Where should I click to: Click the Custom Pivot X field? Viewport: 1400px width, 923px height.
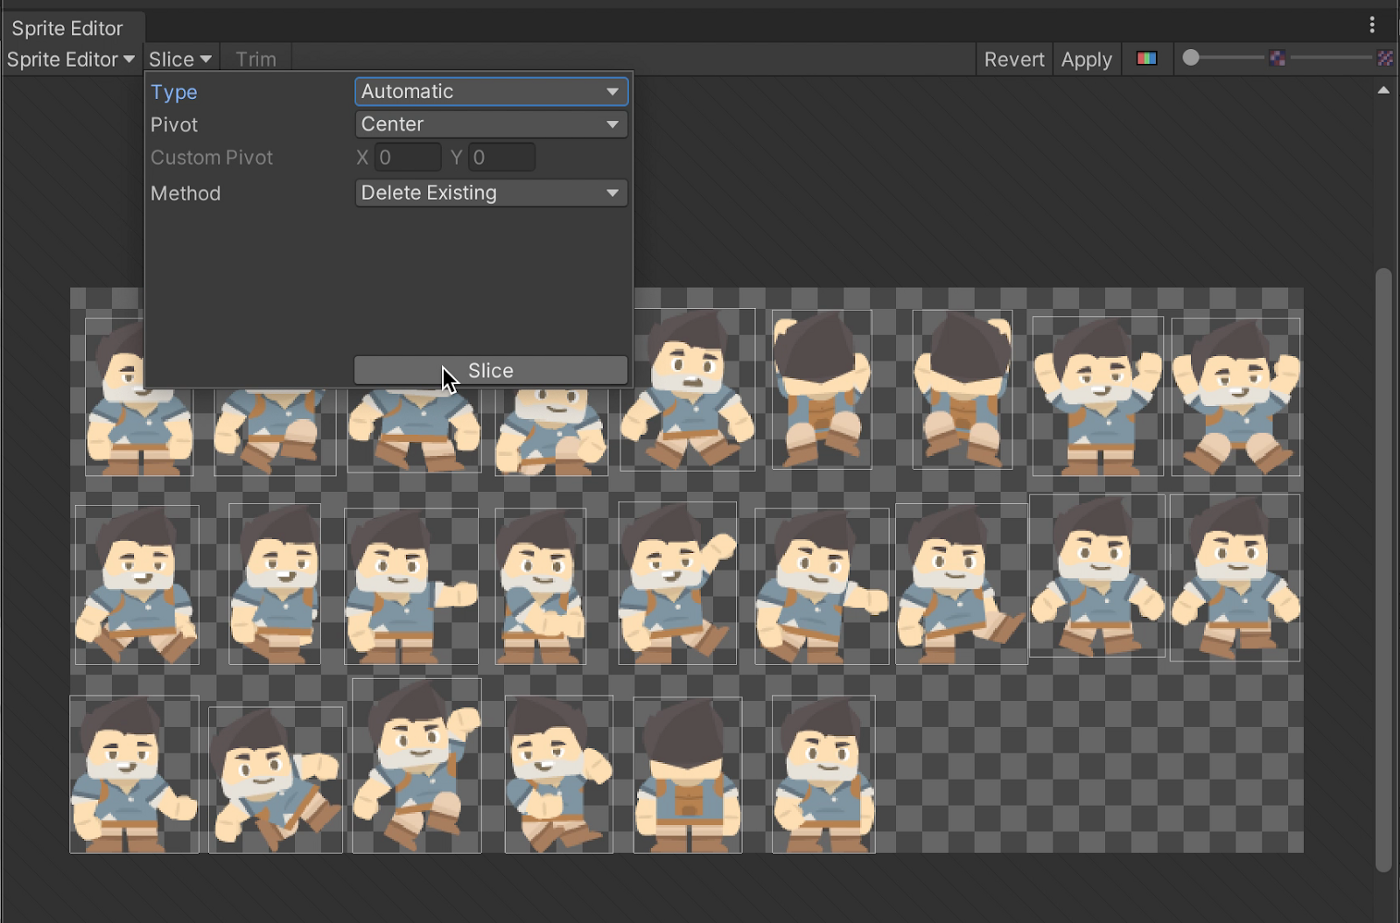tap(407, 157)
